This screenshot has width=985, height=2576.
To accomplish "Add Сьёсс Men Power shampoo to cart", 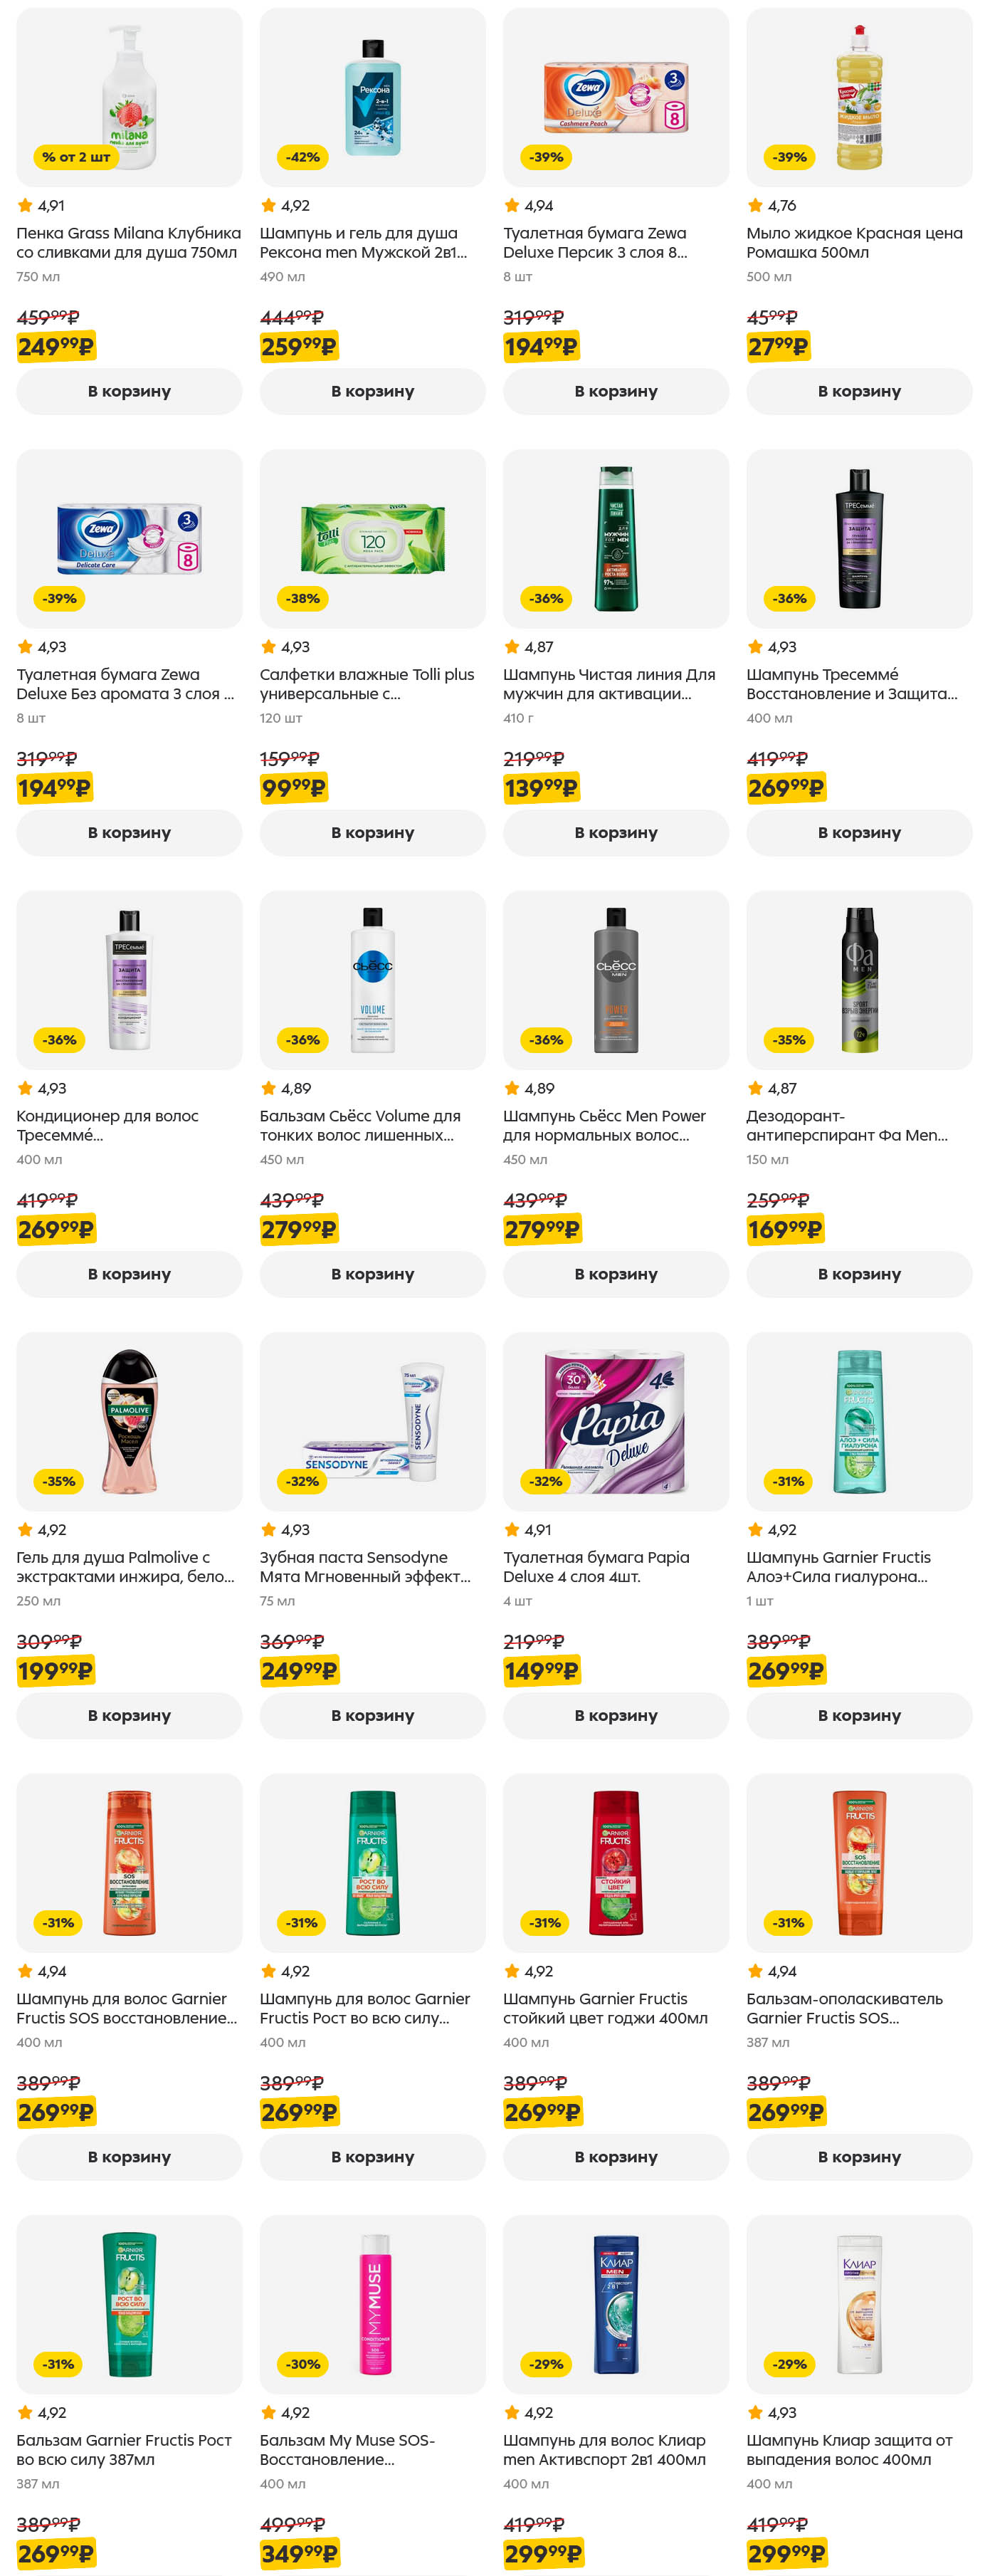I will [x=615, y=1274].
